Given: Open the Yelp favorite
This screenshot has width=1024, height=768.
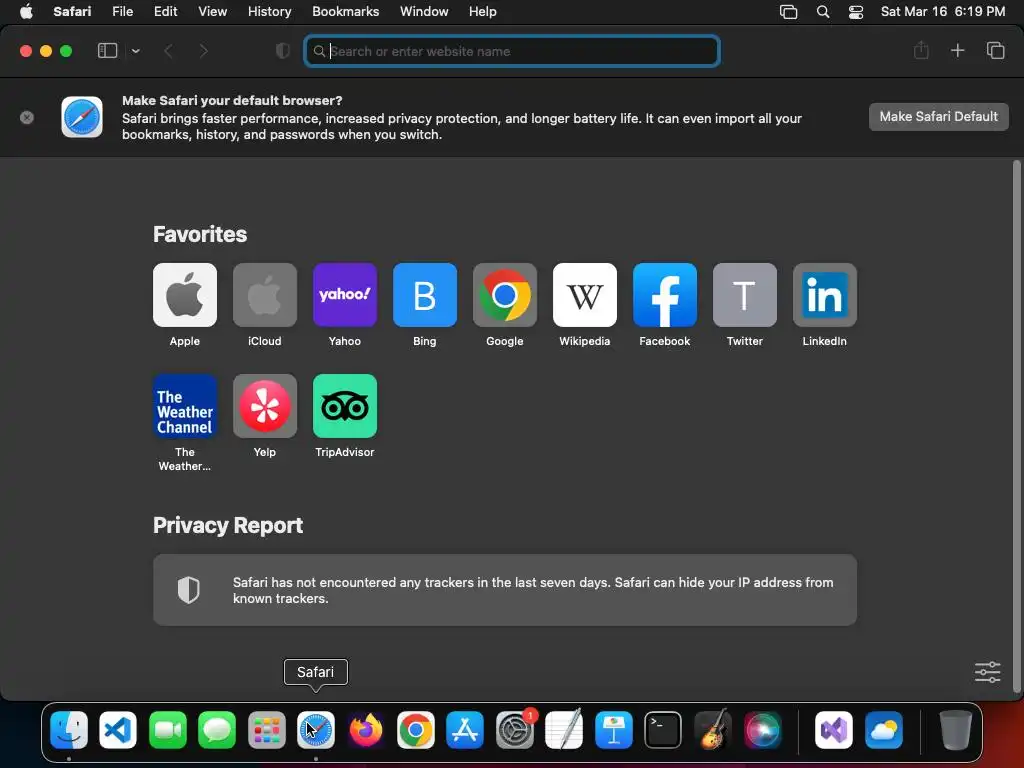Looking at the screenshot, I should click(x=264, y=406).
